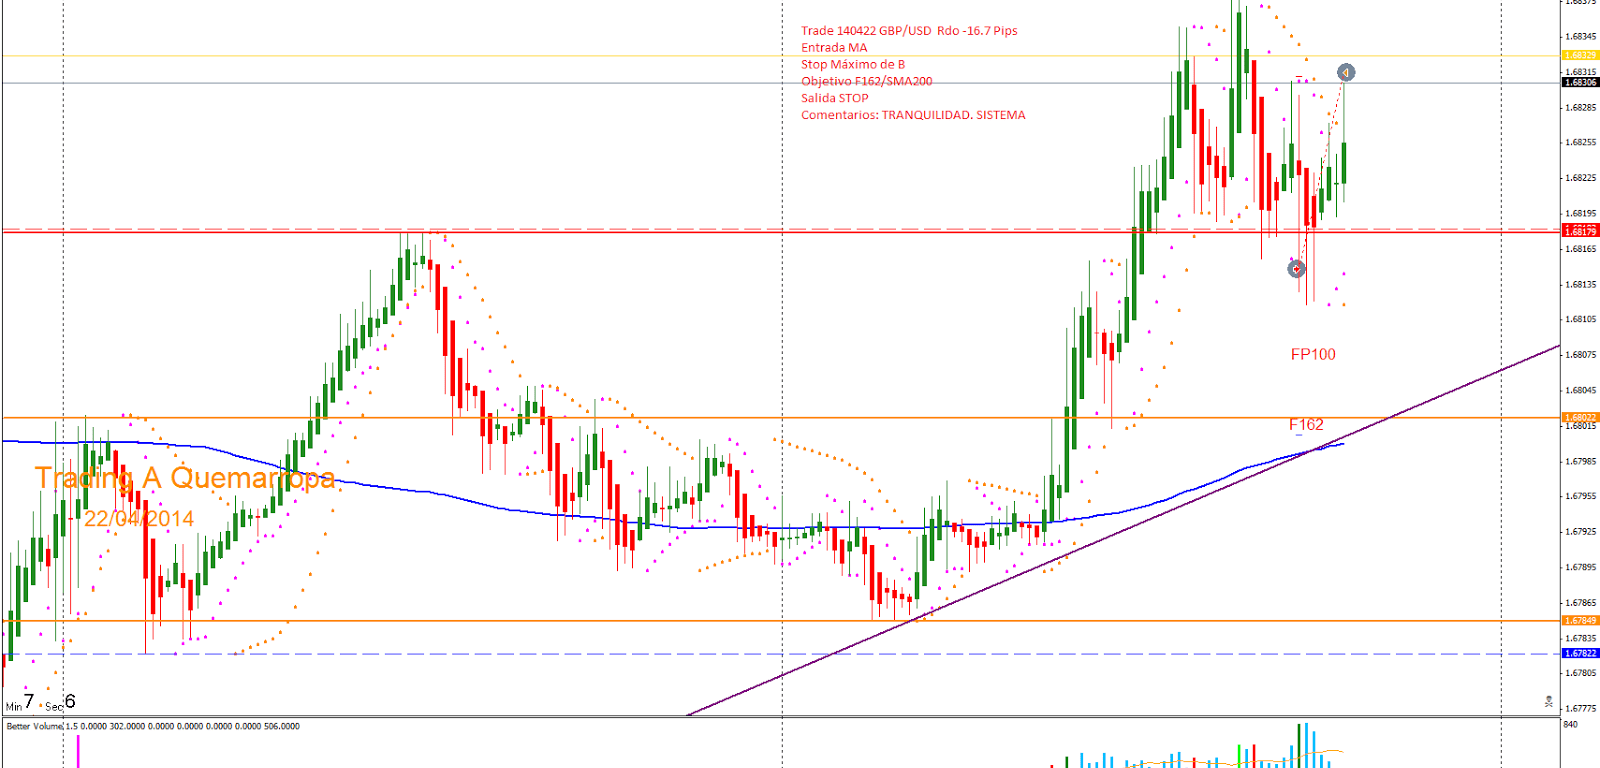Select the 'Comentarios: TRANQUILIDAD. SISTEMA' text

pos(912,115)
